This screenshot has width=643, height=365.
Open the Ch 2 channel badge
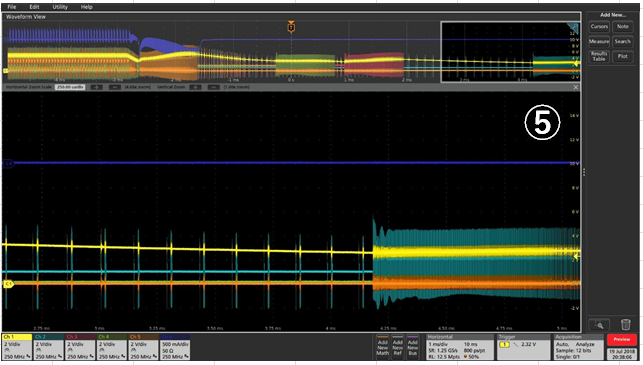[x=48, y=347]
